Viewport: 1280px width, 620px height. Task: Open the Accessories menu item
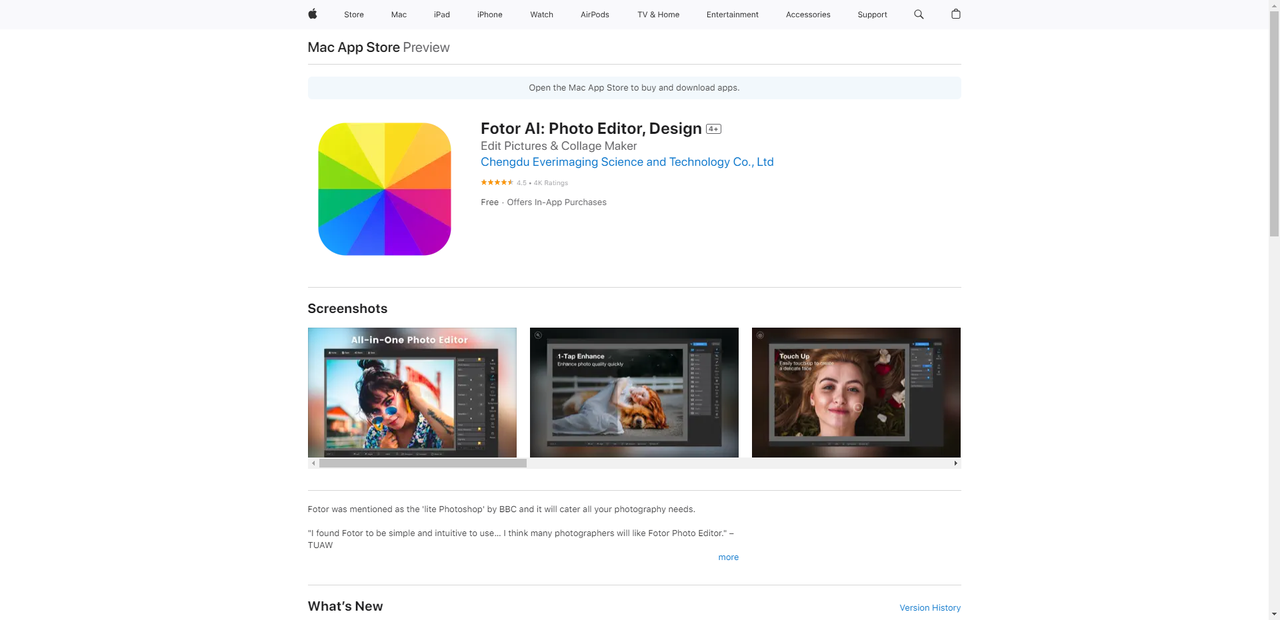pos(808,15)
